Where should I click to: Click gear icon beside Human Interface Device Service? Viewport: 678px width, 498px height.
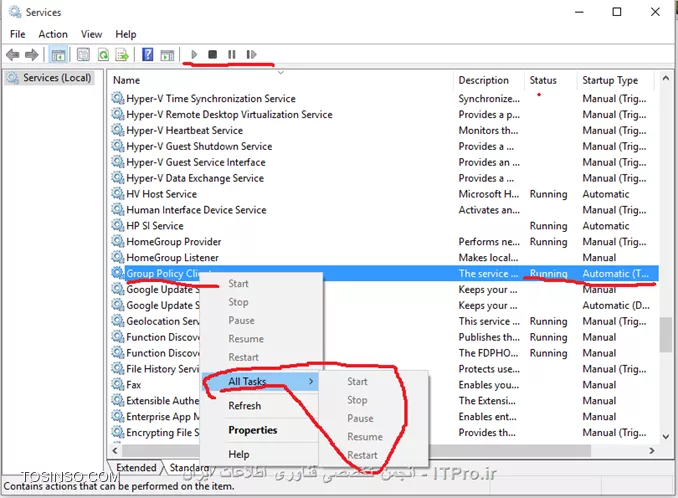pyautogui.click(x=117, y=210)
